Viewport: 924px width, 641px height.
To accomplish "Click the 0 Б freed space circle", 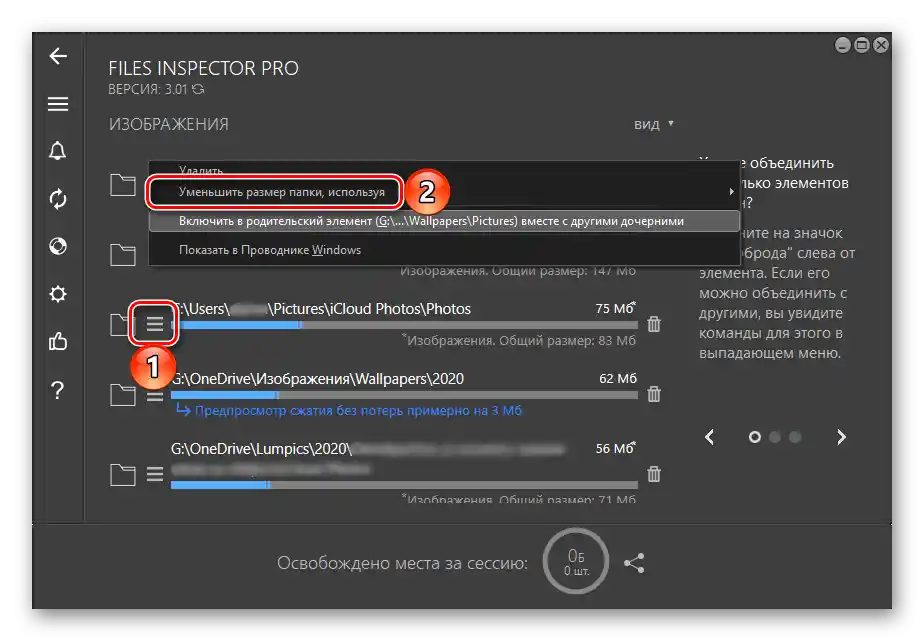I will point(576,561).
